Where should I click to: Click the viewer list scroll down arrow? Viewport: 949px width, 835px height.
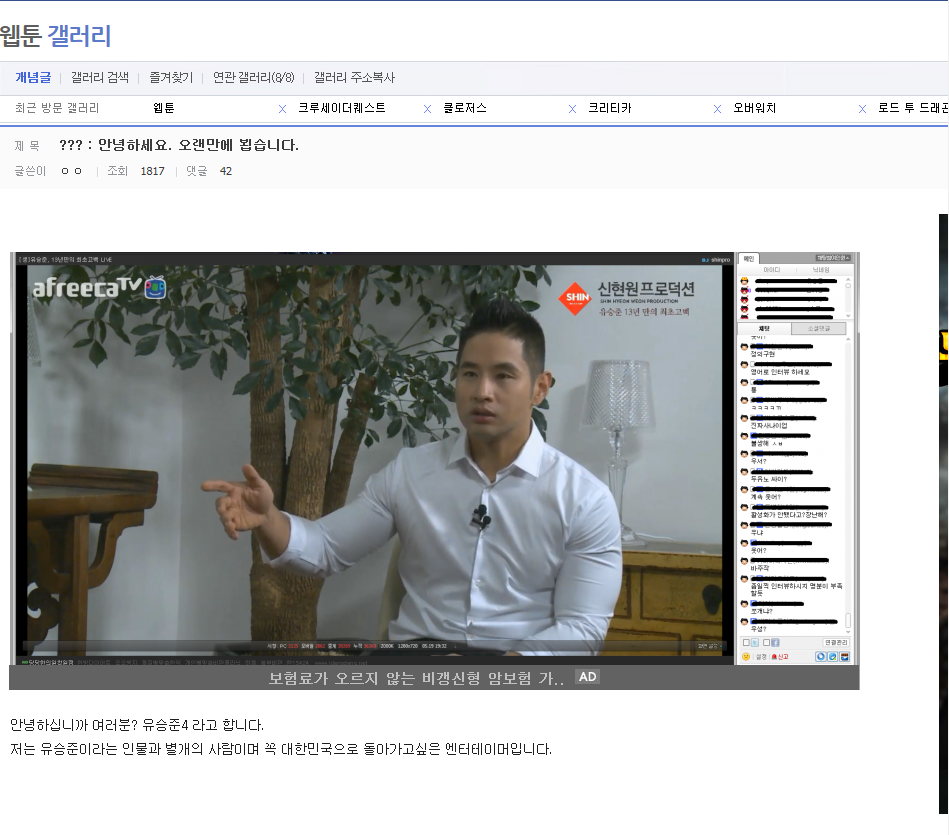(x=849, y=315)
